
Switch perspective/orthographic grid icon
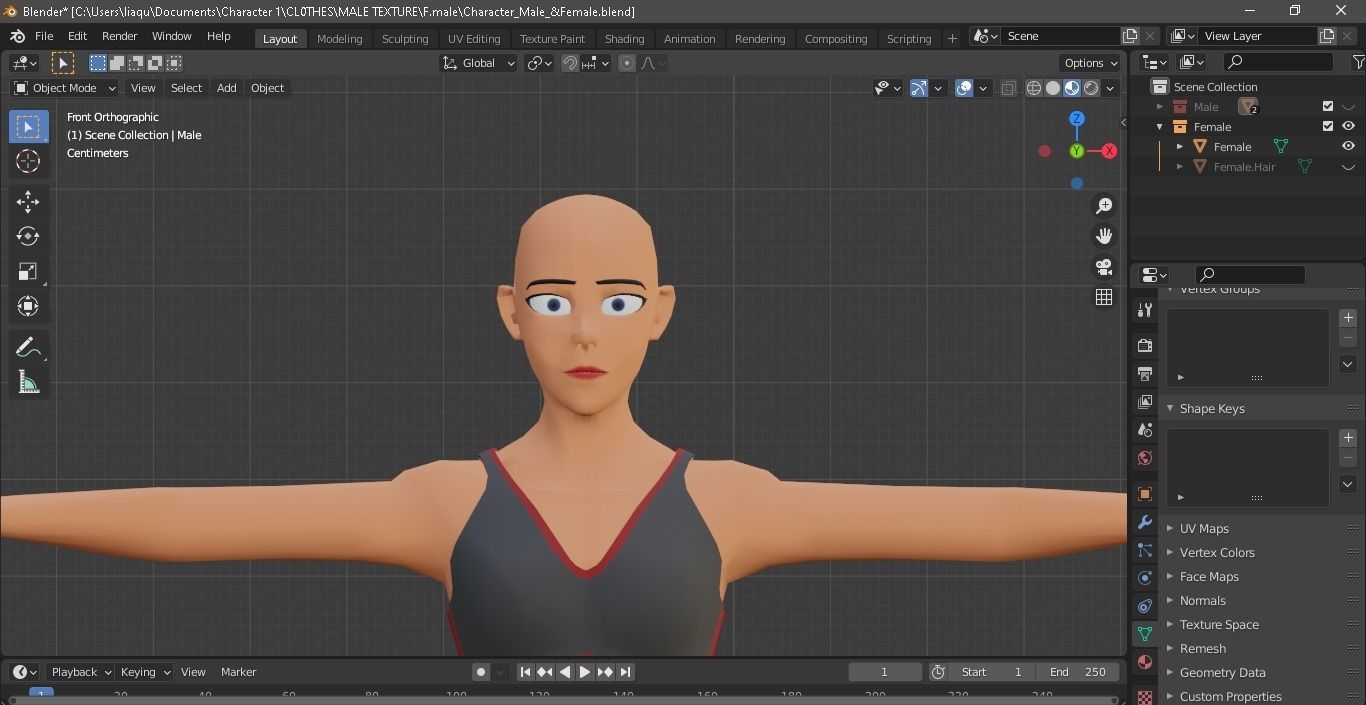coord(1104,297)
